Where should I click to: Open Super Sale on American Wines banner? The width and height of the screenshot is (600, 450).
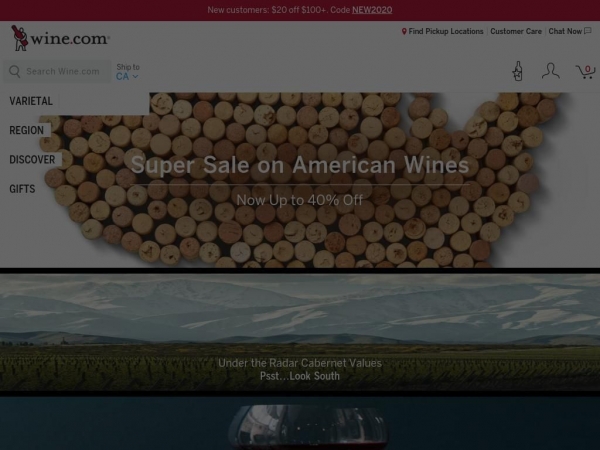point(300,180)
